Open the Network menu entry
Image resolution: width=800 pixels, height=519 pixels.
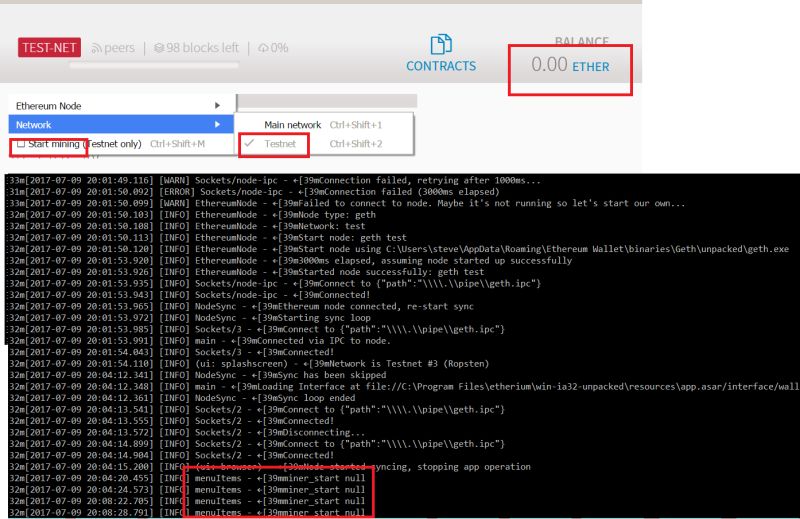tap(121, 125)
